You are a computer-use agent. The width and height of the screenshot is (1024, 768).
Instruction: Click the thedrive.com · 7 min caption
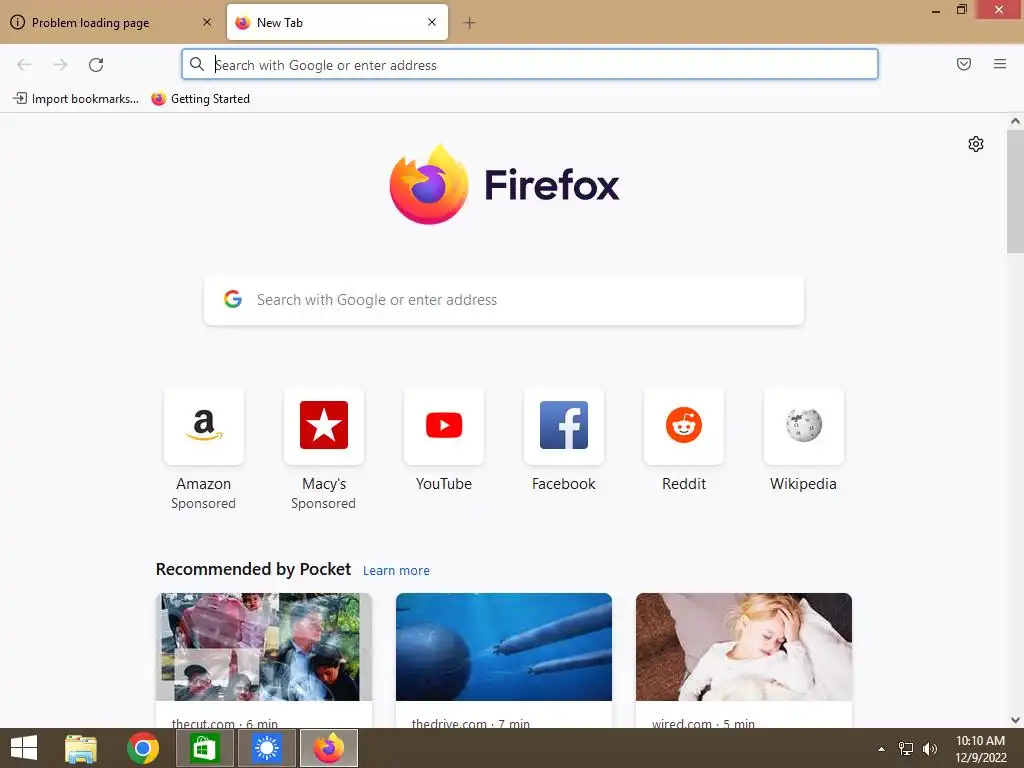click(x=471, y=723)
